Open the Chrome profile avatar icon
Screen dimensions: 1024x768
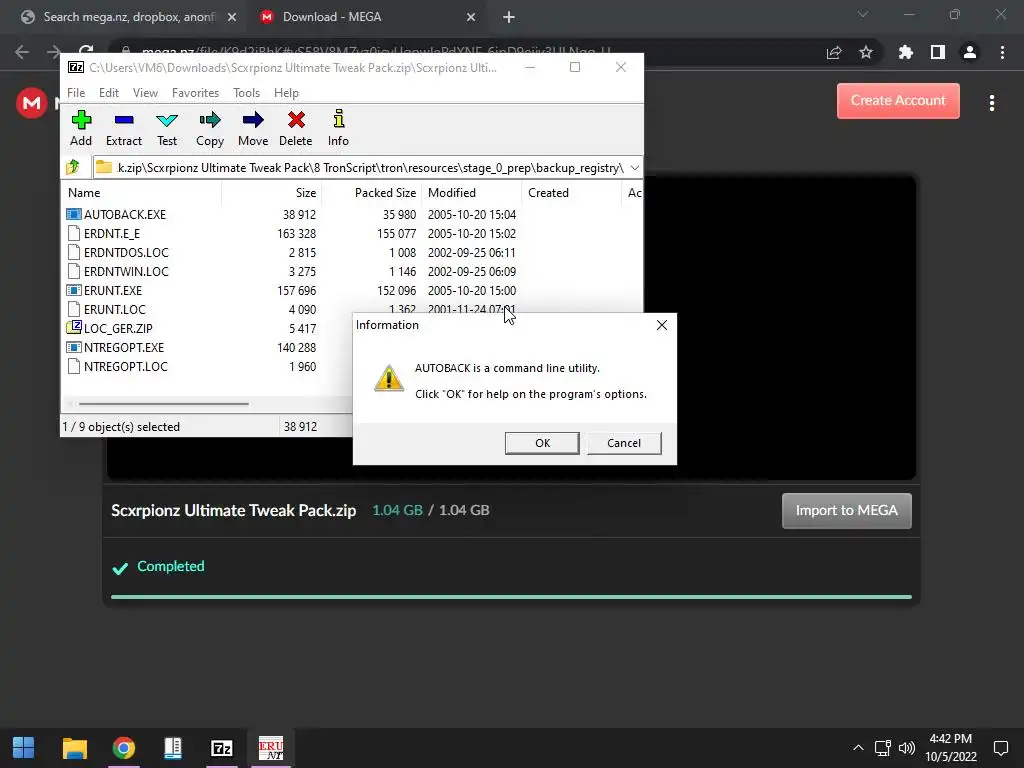(970, 52)
